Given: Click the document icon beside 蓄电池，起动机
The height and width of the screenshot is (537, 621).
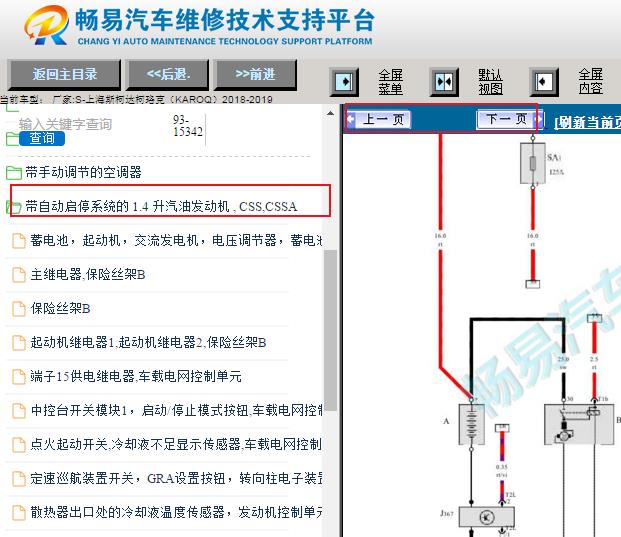Looking at the screenshot, I should tap(19, 241).
